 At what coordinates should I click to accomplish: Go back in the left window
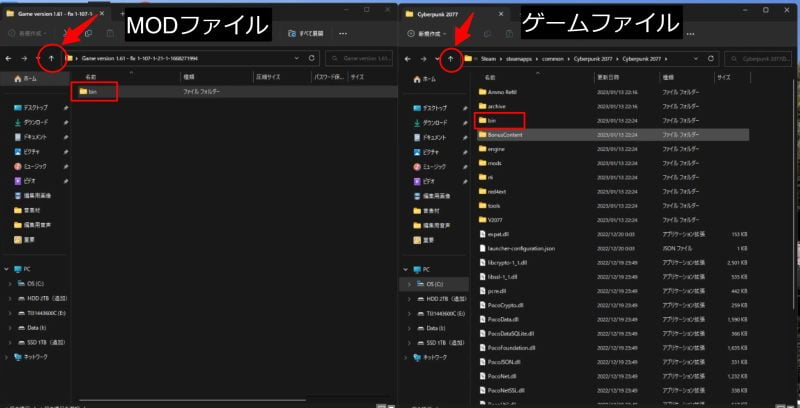[x=9, y=59]
